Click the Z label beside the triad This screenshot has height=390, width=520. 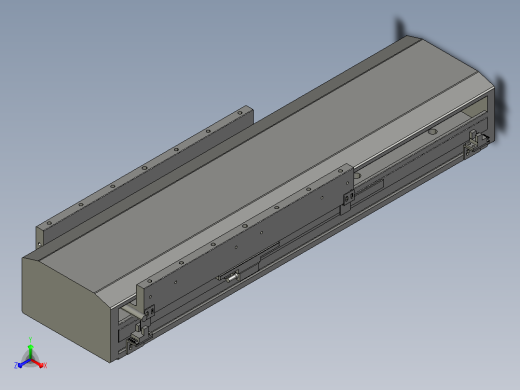(x=16, y=365)
